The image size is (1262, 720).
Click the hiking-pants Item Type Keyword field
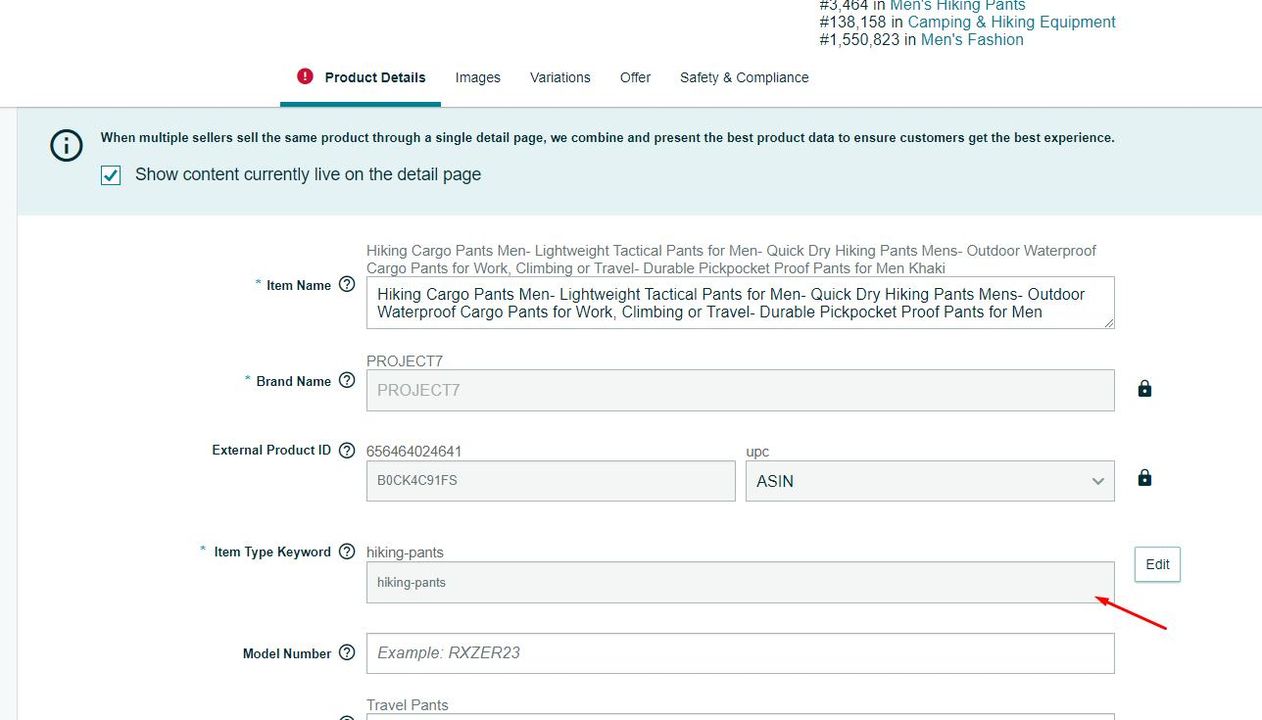[740, 582]
